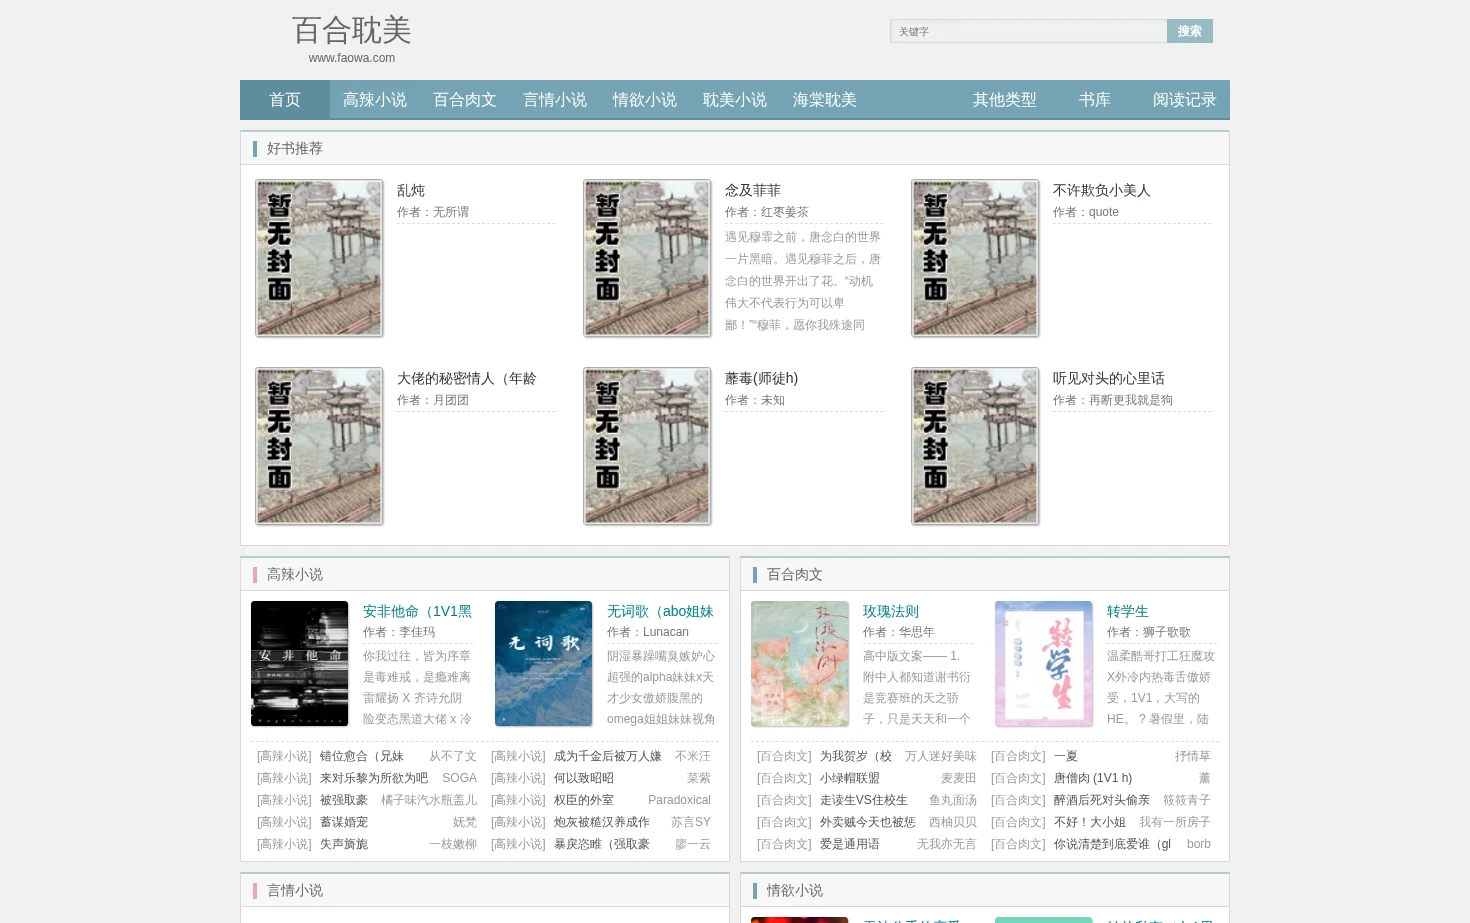Open the 乱炖 title link
Image resolution: width=1470 pixels, height=923 pixels.
411,190
